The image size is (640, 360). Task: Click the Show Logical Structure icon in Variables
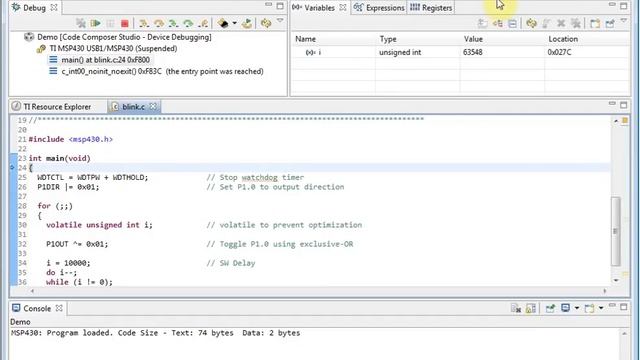click(498, 23)
